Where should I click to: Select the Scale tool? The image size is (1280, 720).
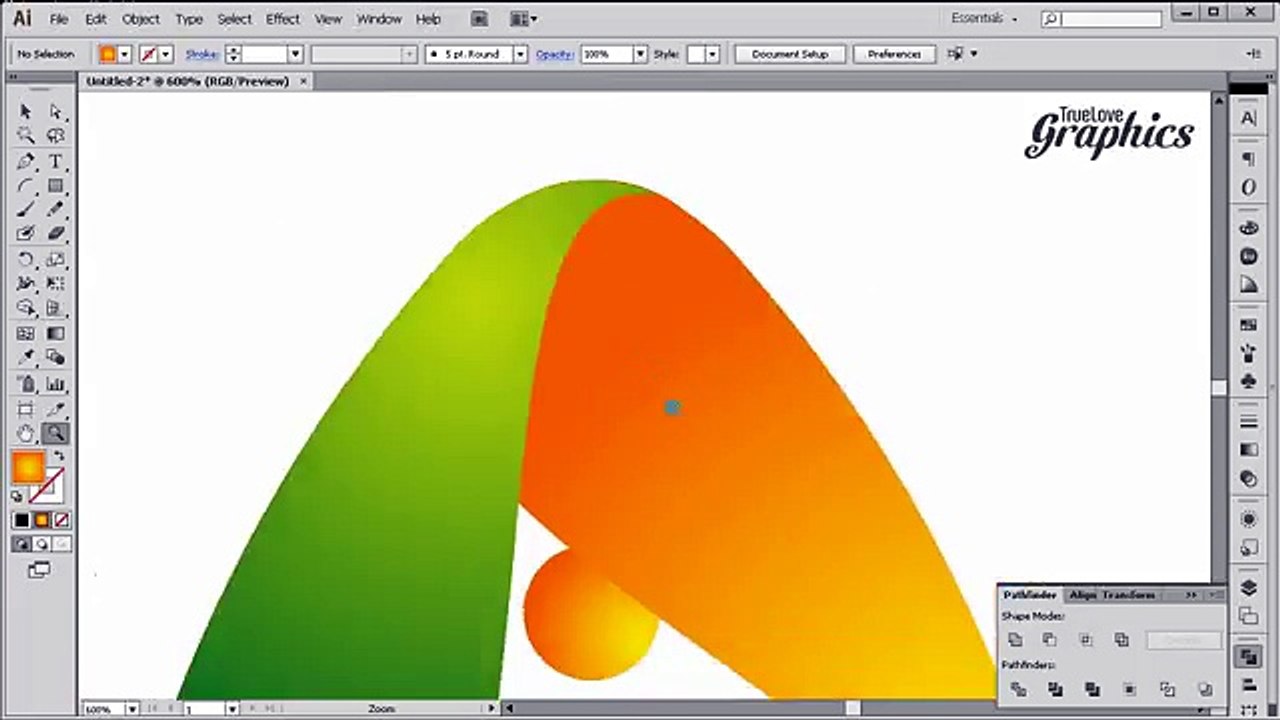(56, 260)
